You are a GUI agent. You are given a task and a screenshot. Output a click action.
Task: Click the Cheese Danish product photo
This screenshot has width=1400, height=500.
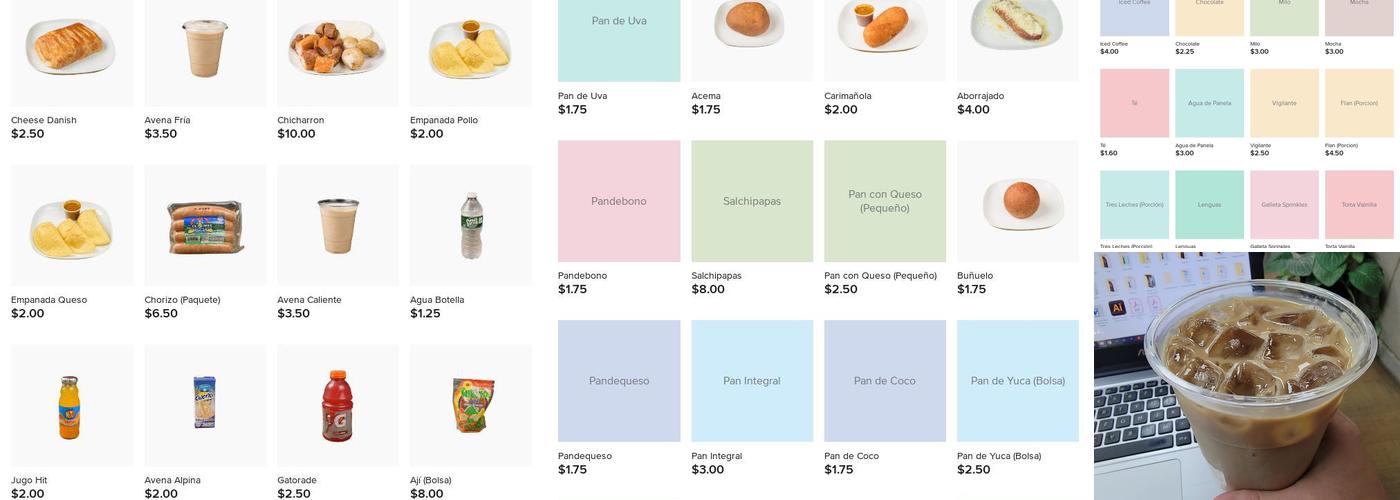click(x=72, y=48)
